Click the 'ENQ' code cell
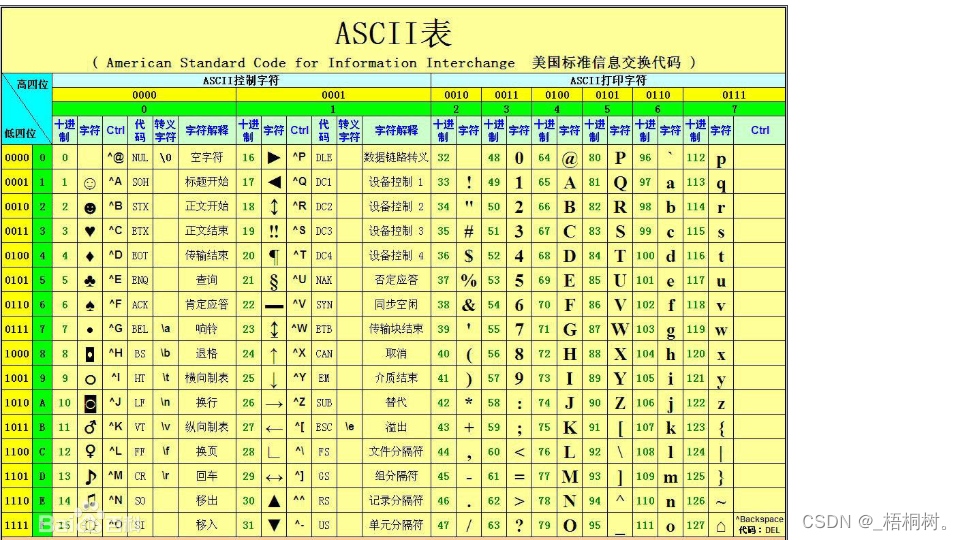This screenshot has width=962, height=540. (140, 280)
